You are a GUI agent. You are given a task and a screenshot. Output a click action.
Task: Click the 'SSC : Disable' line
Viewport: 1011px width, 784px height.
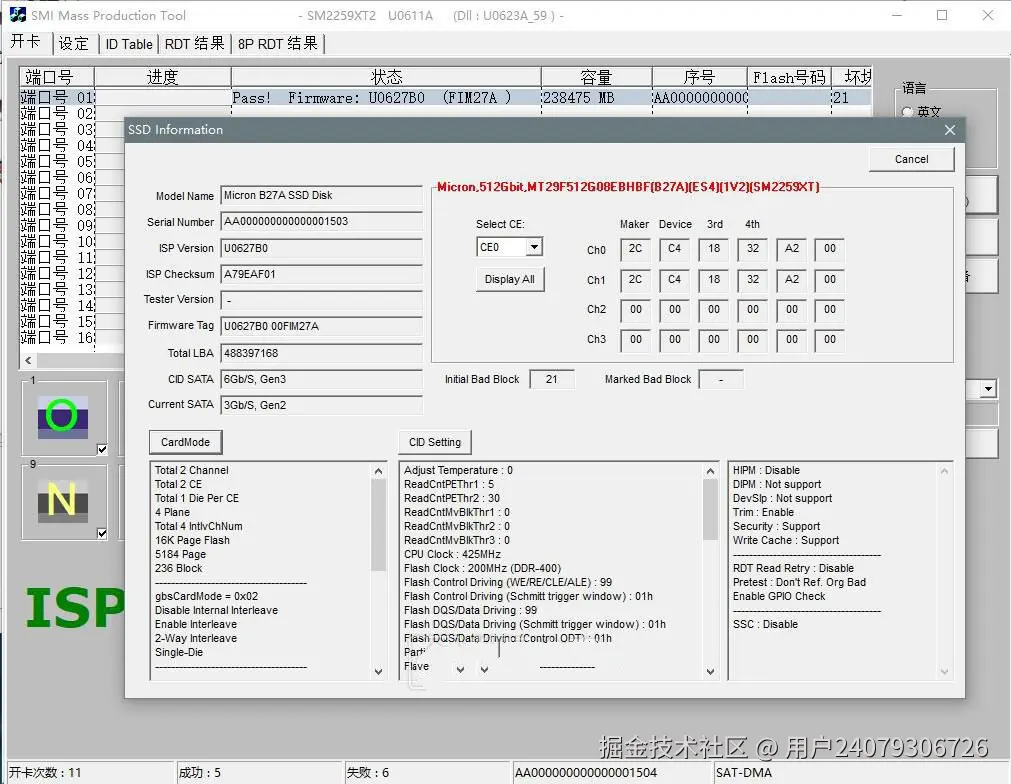(765, 624)
